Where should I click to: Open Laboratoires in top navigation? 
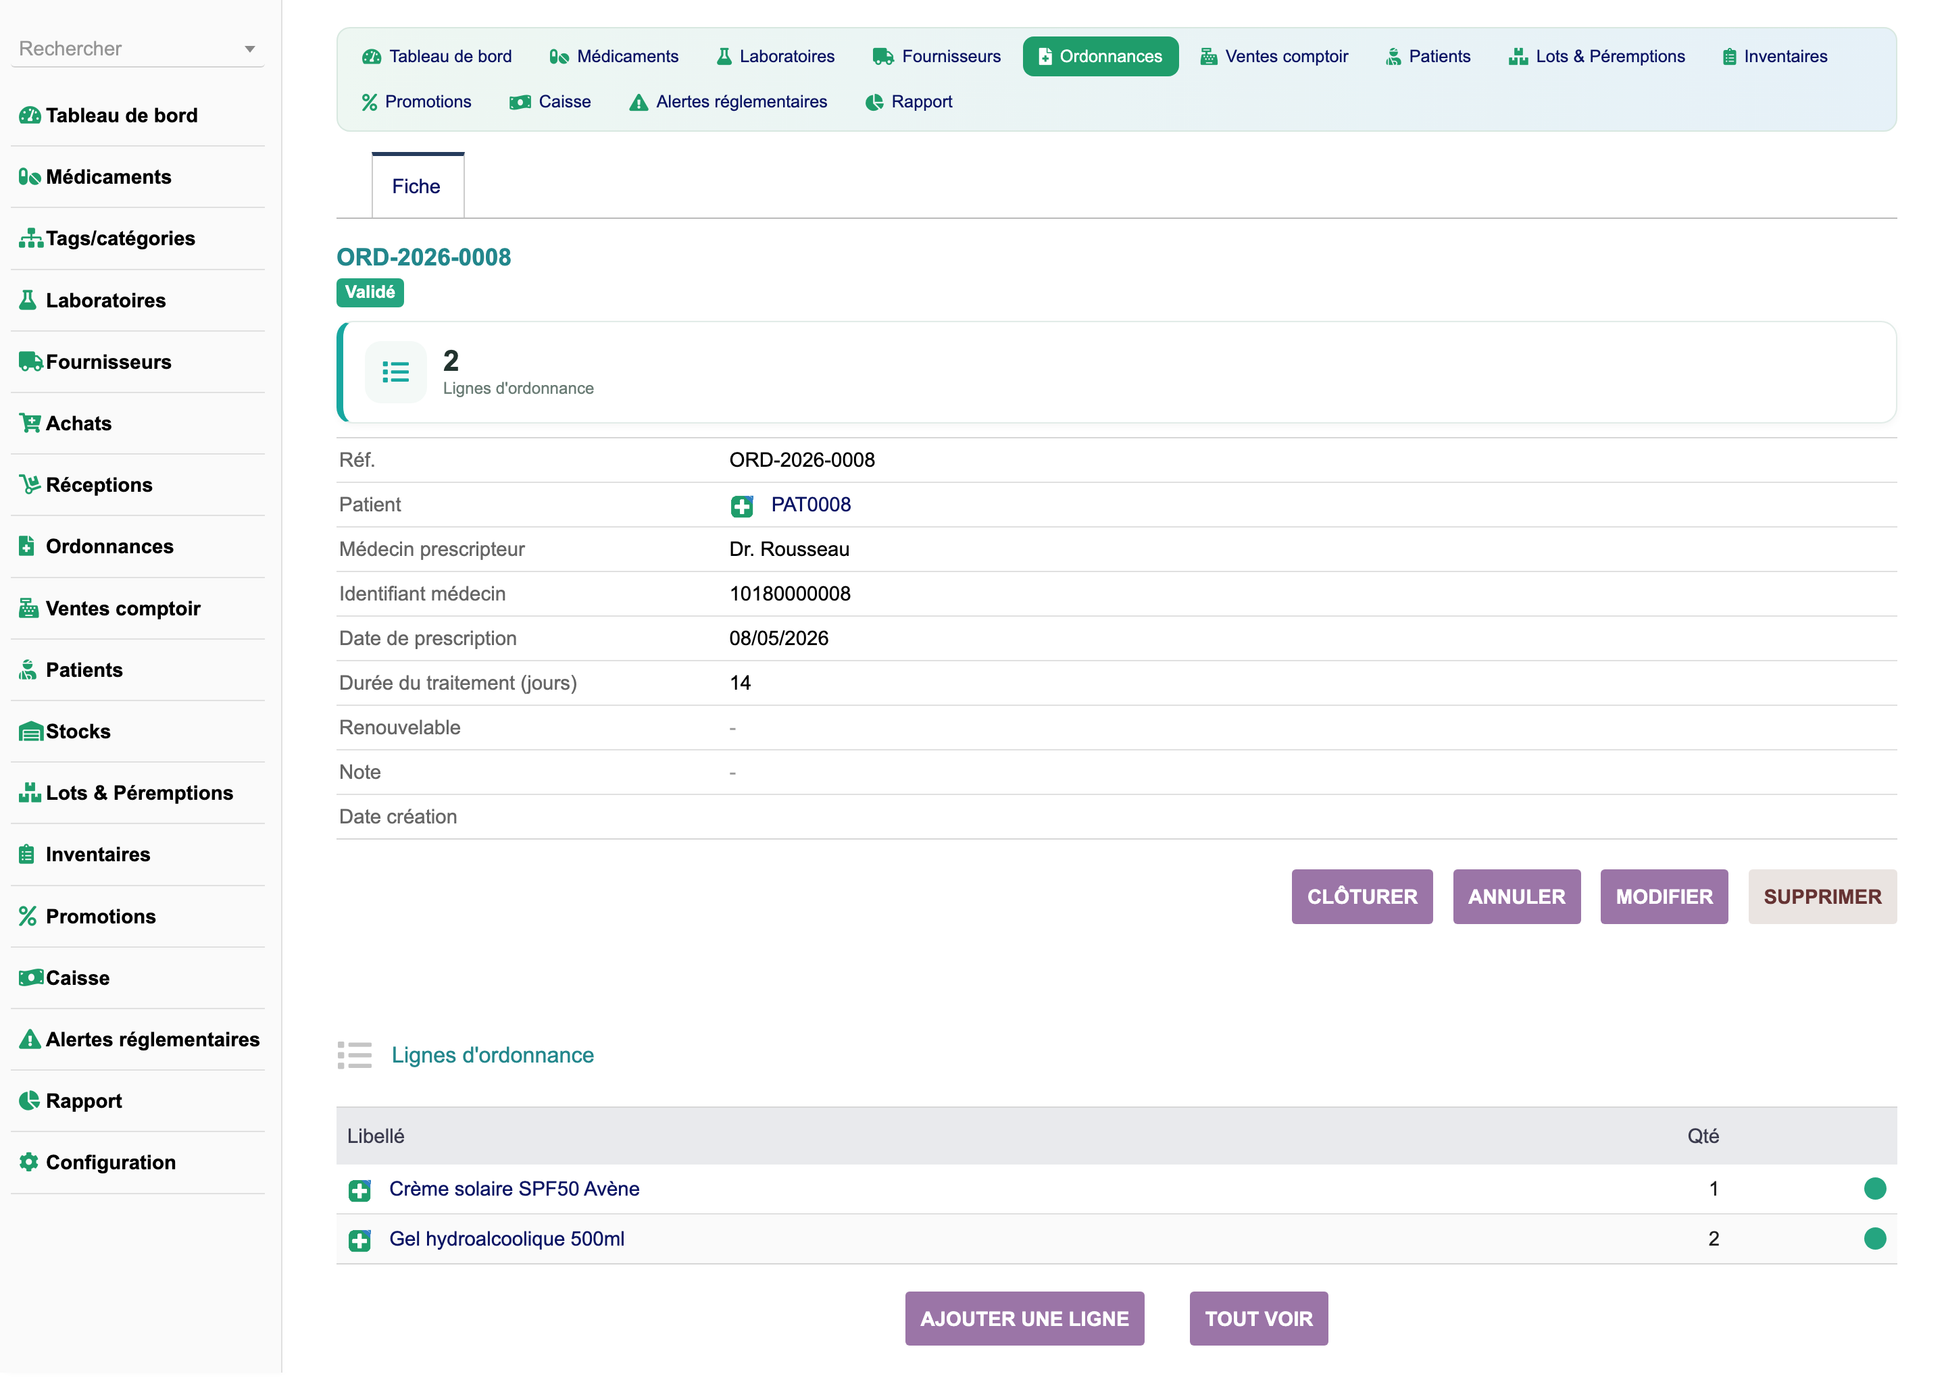[x=776, y=57]
